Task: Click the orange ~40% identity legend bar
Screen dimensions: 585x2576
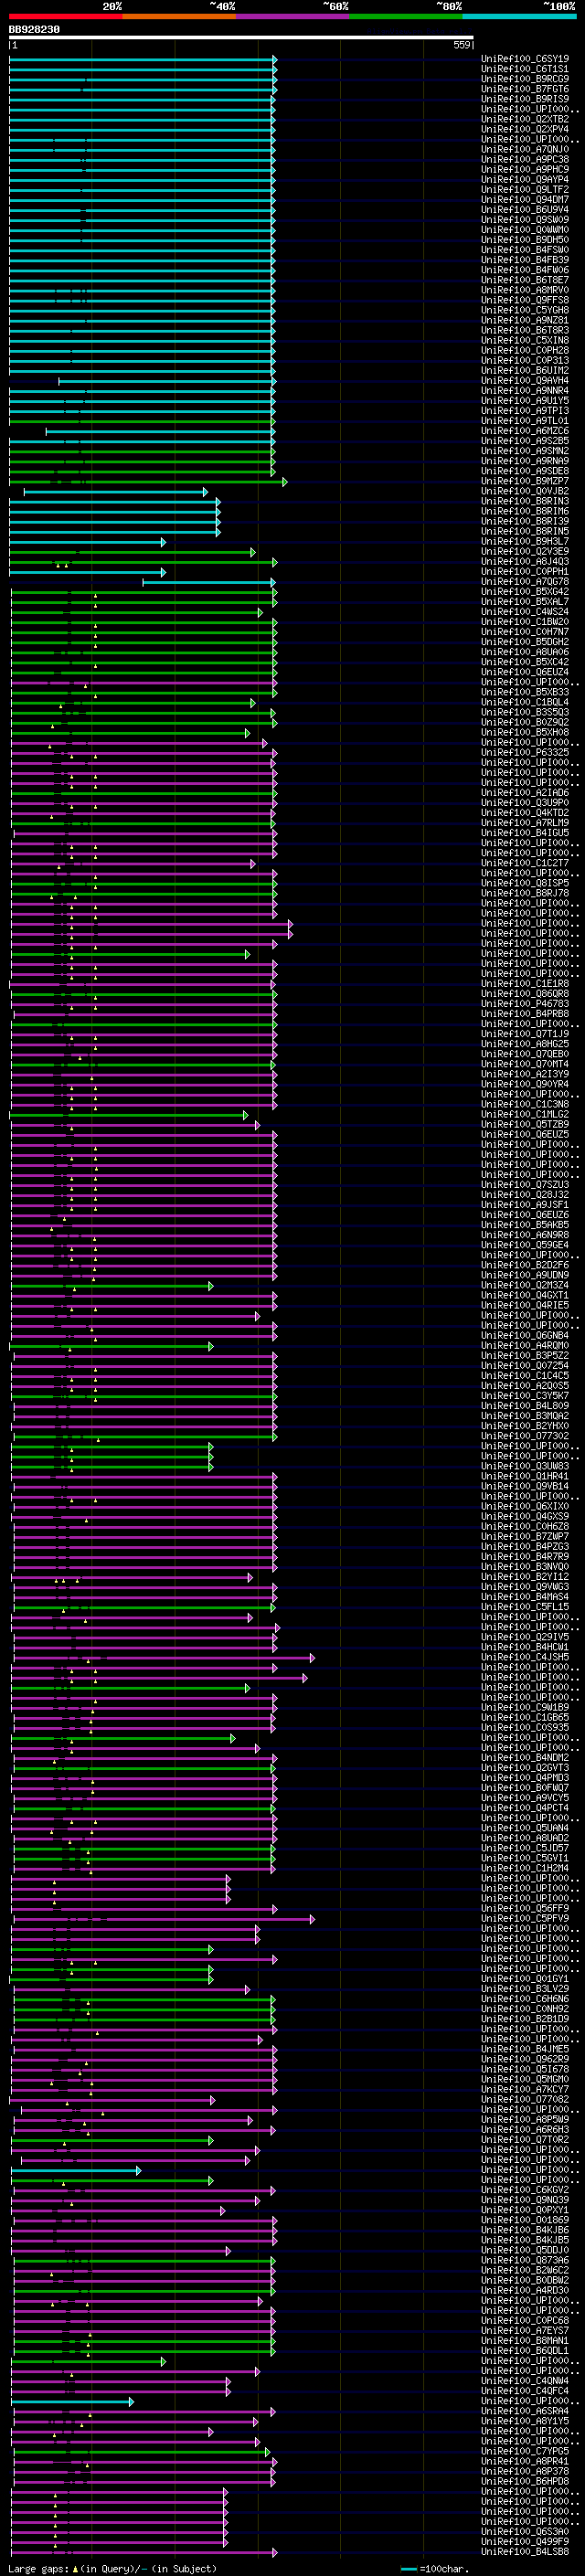Action: (179, 16)
